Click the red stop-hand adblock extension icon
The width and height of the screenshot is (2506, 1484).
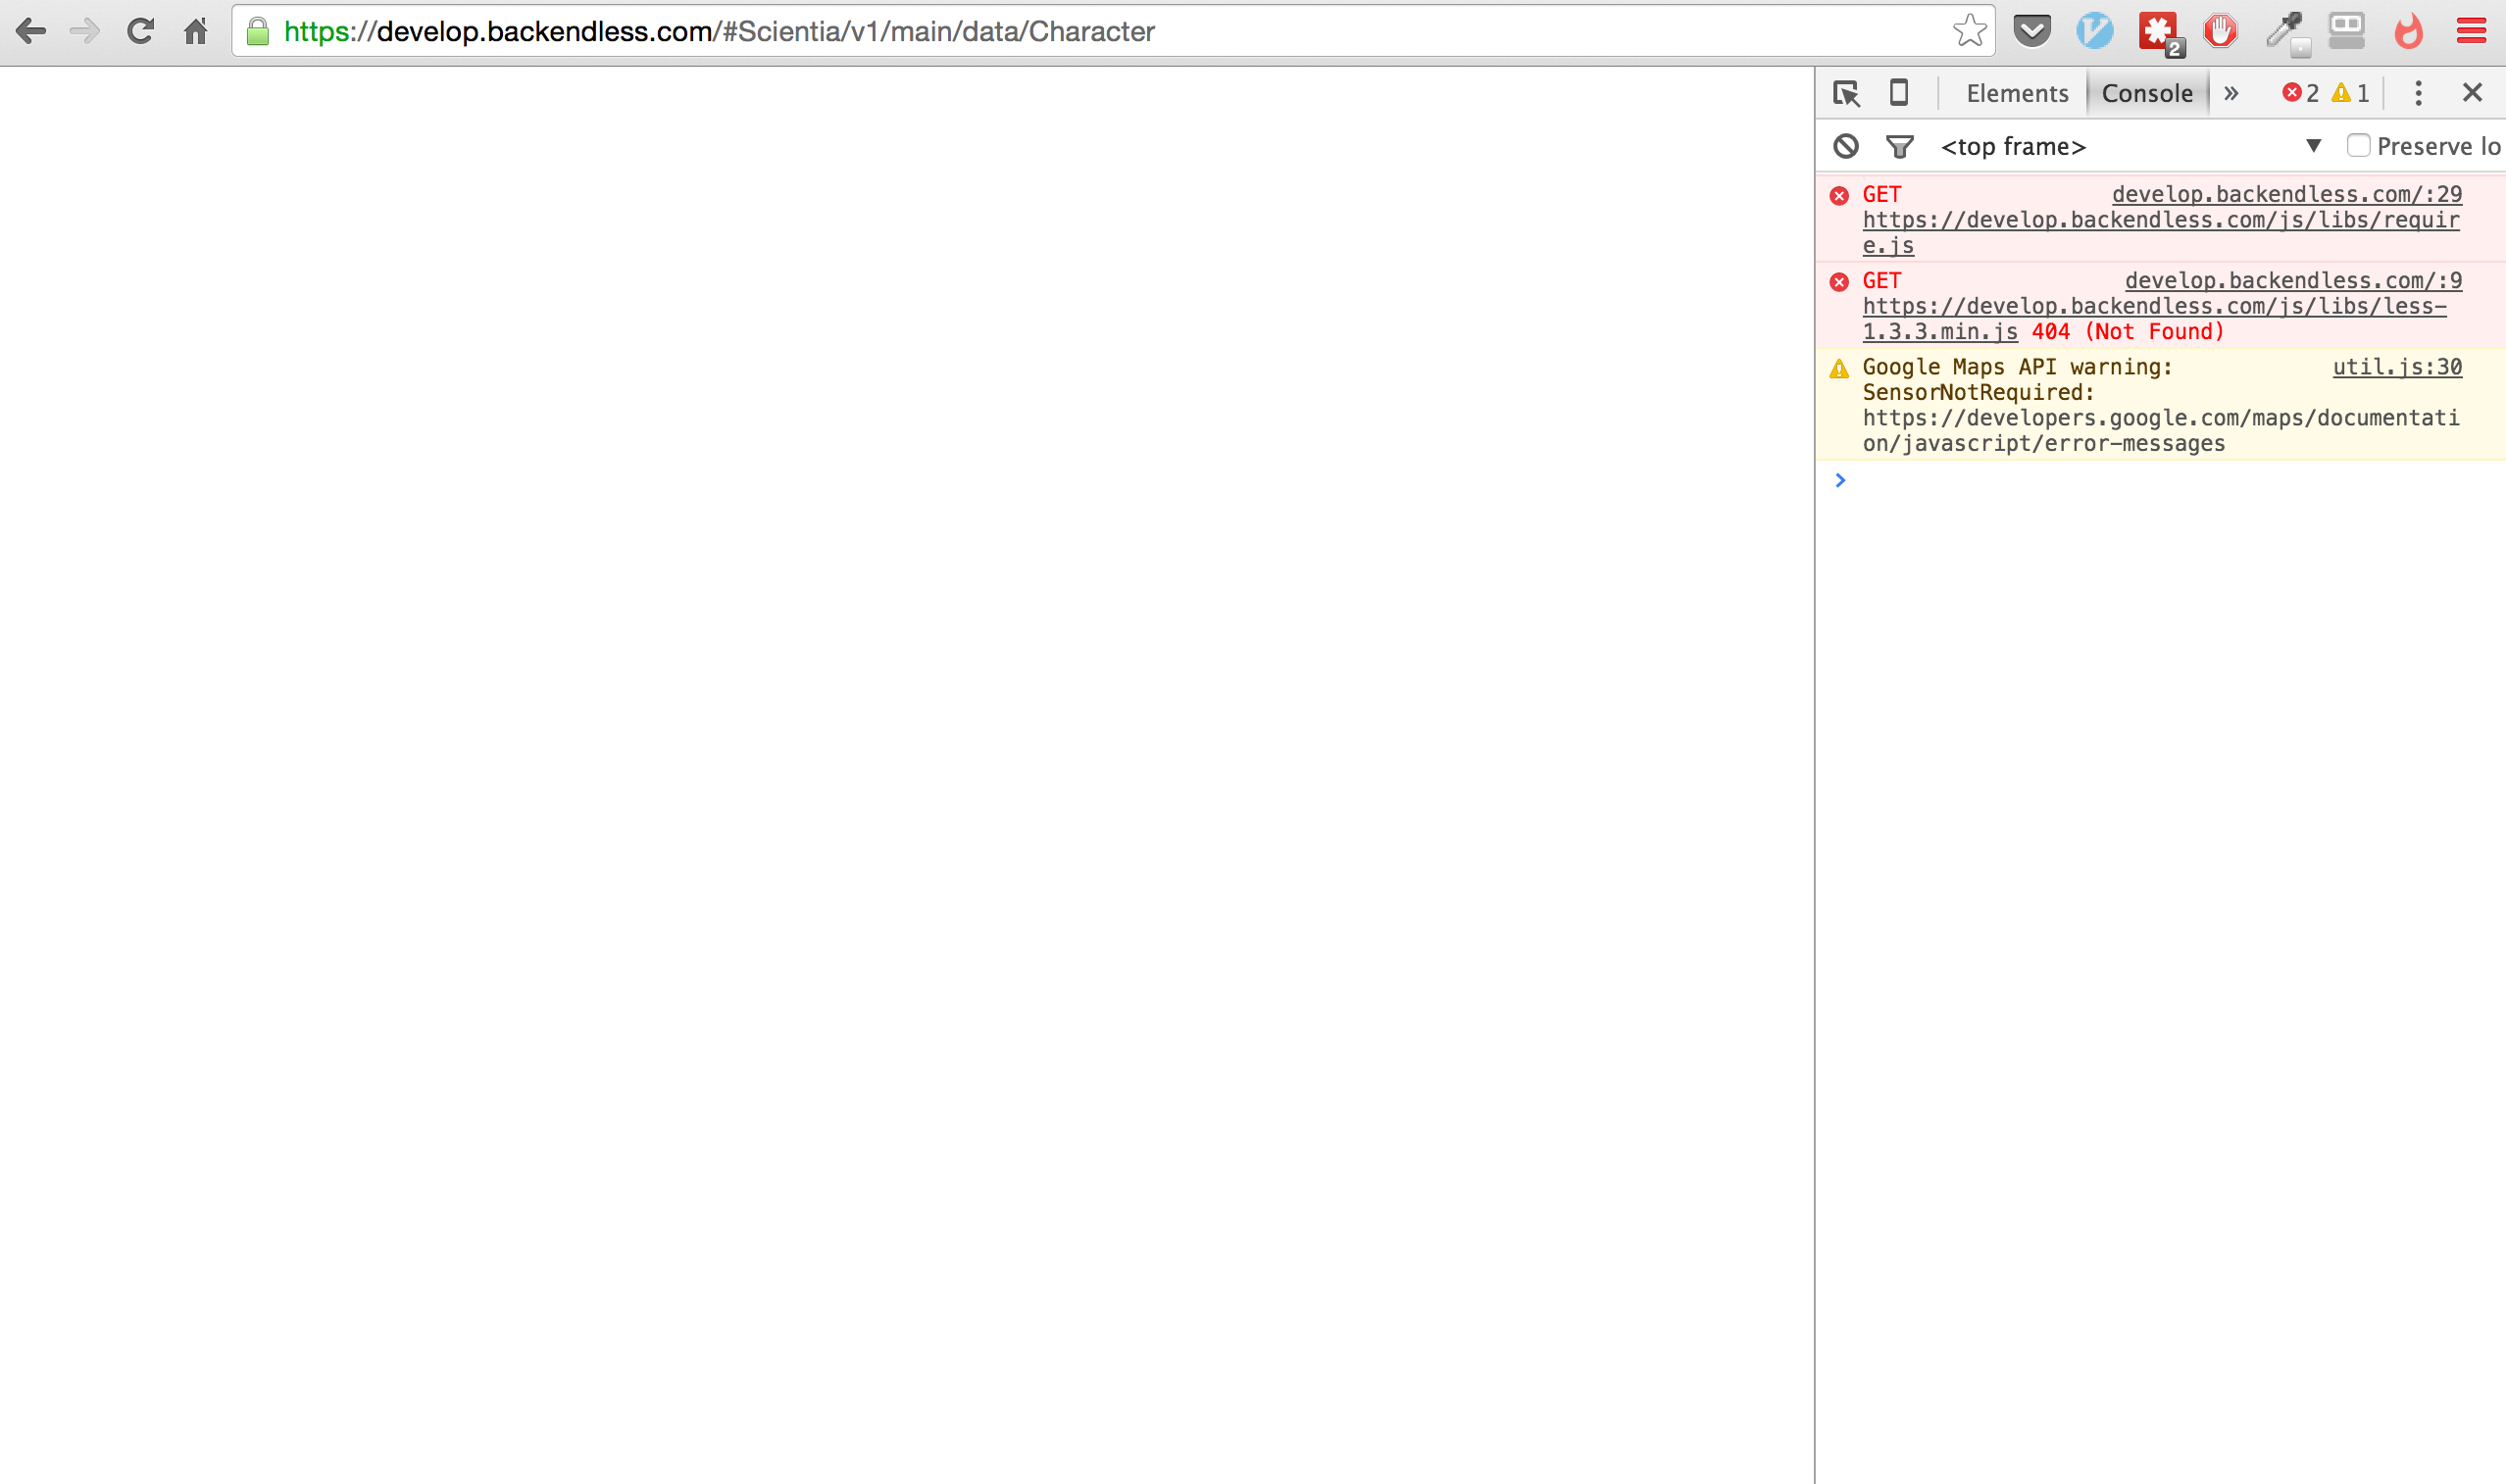pyautogui.click(x=2220, y=31)
